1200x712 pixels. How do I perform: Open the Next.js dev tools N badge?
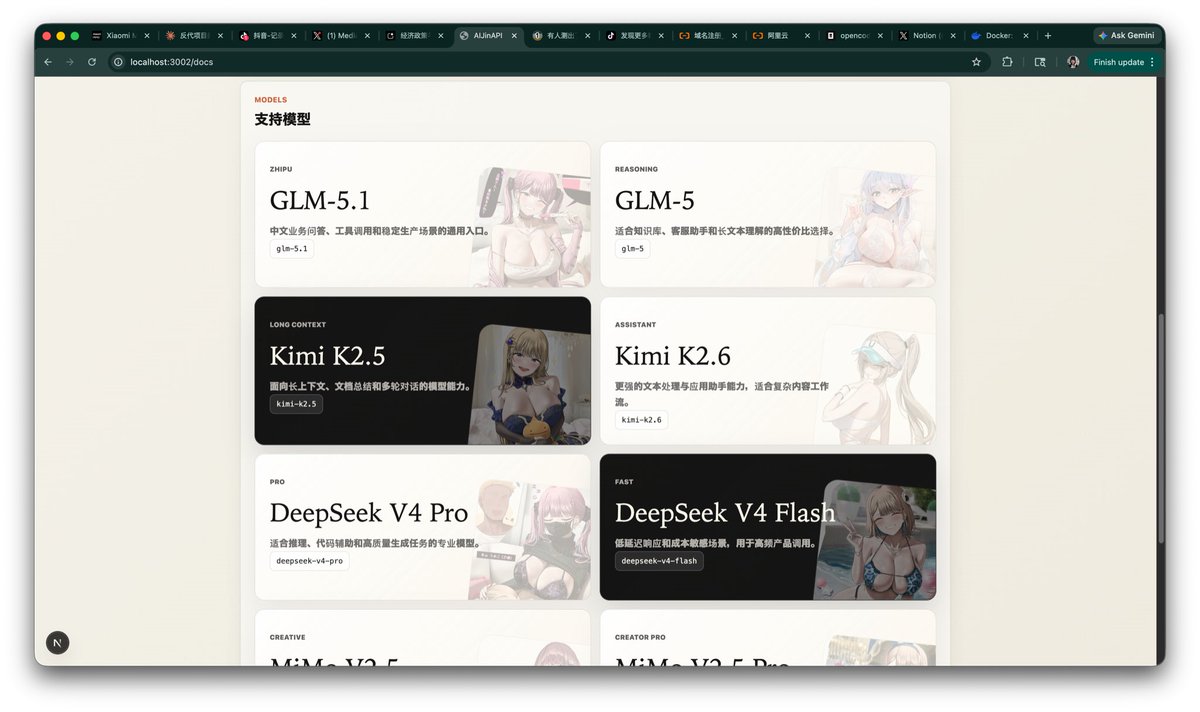[x=57, y=643]
